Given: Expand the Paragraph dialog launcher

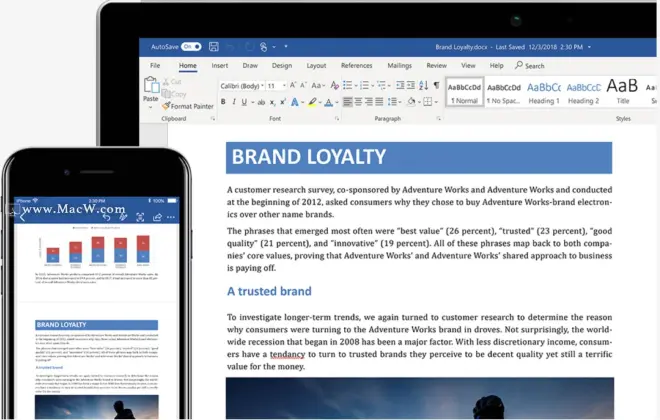Looking at the screenshot, I should click(x=439, y=119).
